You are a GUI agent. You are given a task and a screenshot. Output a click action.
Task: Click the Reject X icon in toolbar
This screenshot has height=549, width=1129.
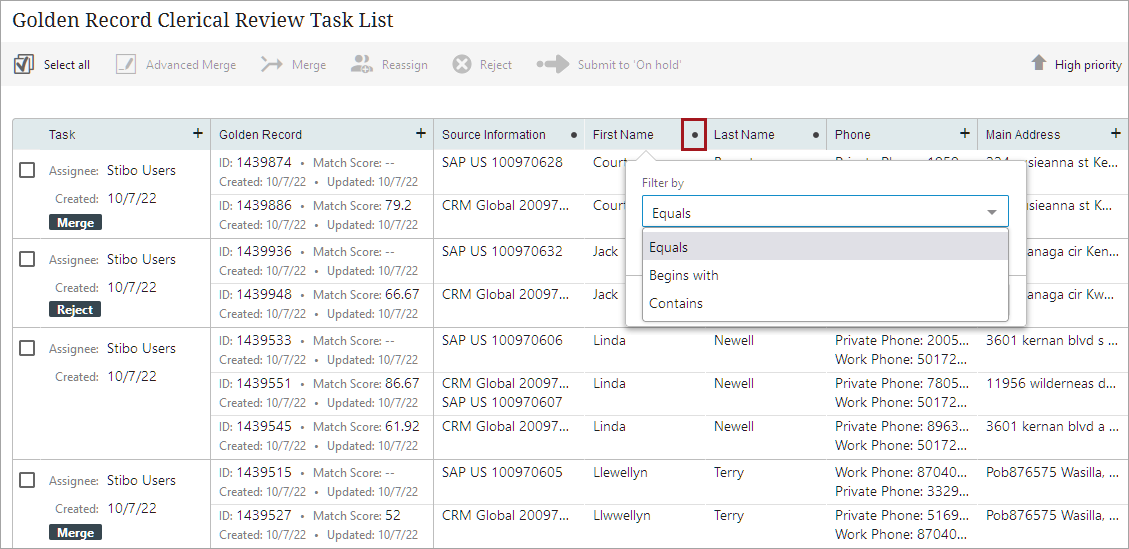(x=461, y=65)
